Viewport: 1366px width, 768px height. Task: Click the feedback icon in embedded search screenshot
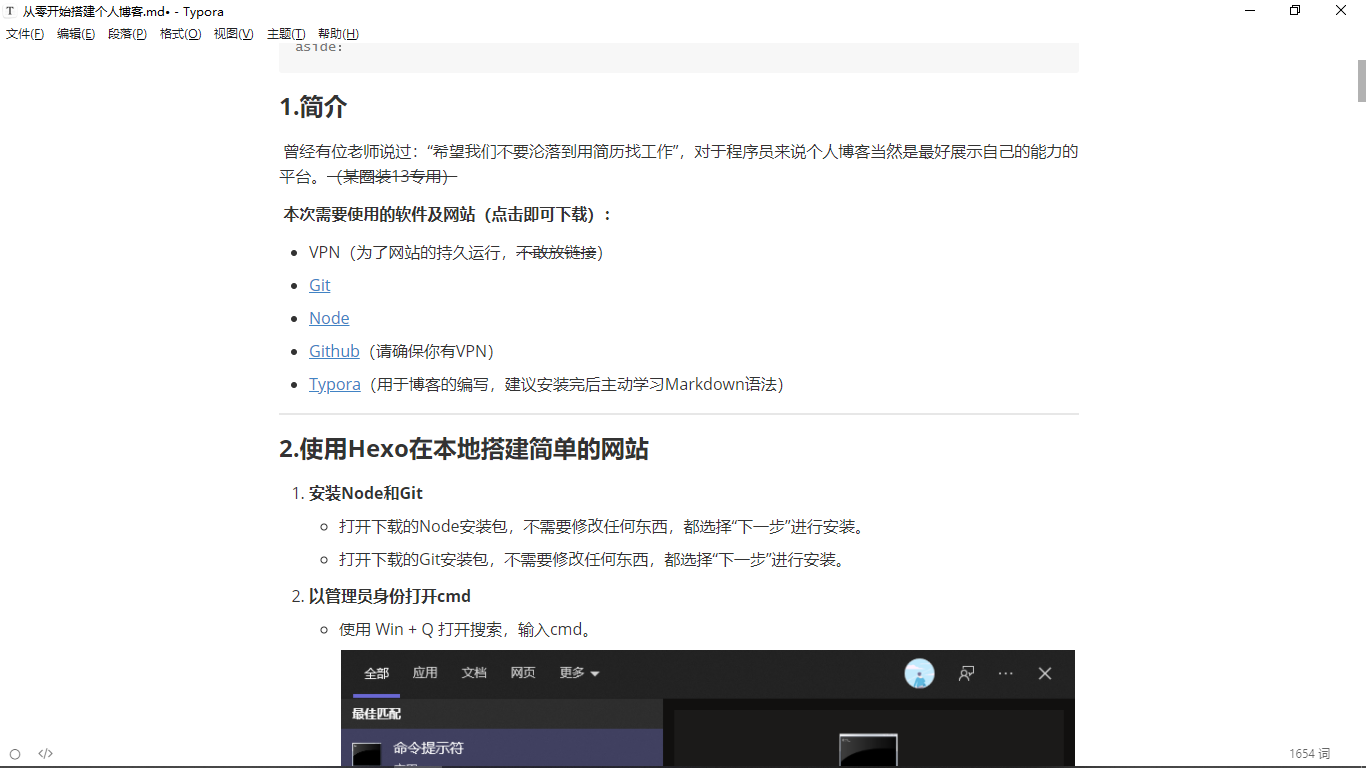tap(966, 674)
